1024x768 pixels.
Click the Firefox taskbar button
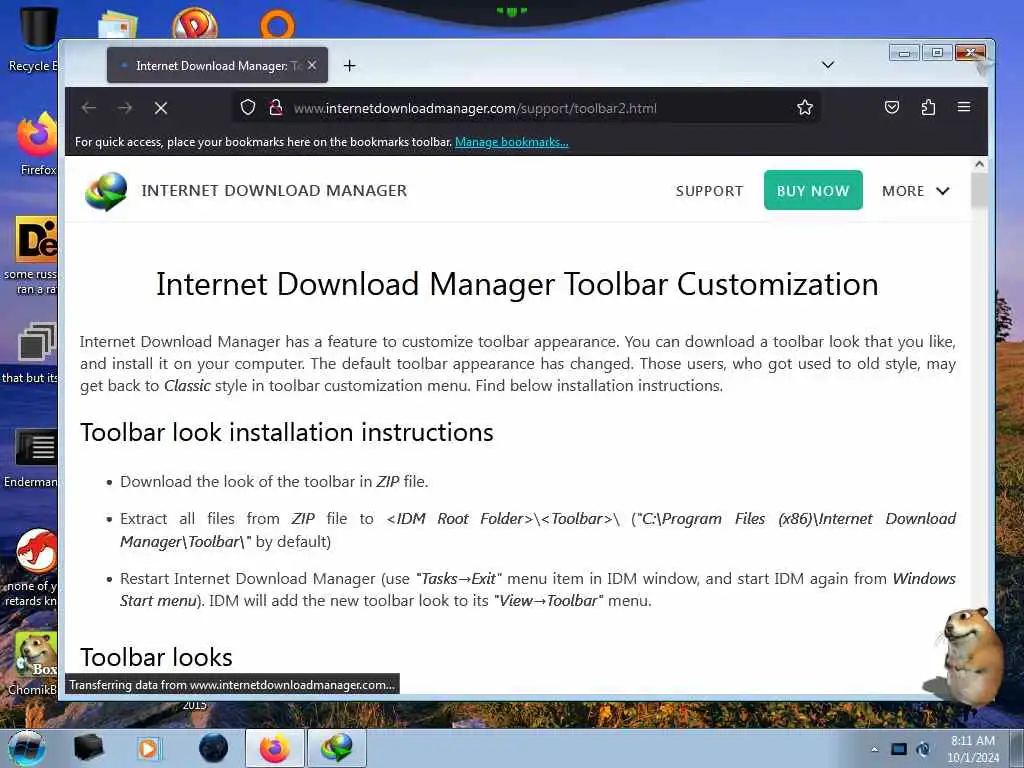coord(275,748)
